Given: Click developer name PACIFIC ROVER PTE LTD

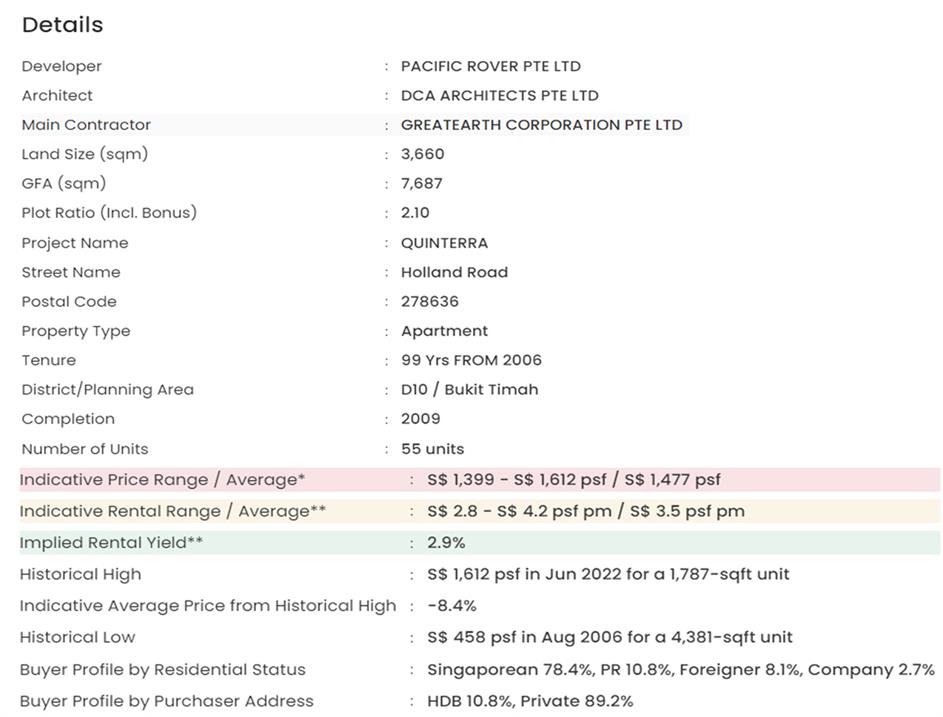Looking at the screenshot, I should (x=490, y=66).
